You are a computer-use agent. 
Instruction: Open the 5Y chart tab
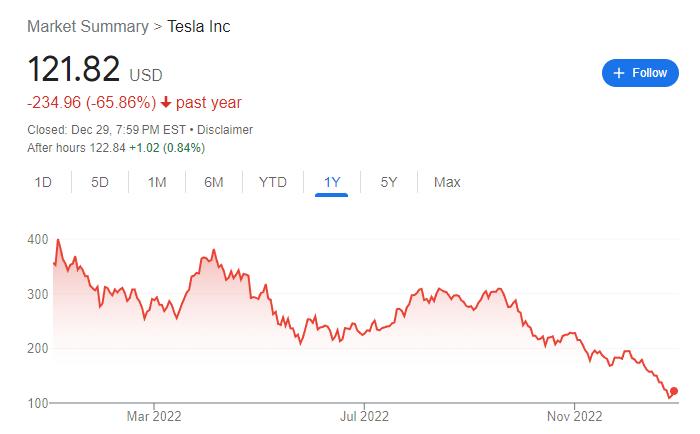389,182
